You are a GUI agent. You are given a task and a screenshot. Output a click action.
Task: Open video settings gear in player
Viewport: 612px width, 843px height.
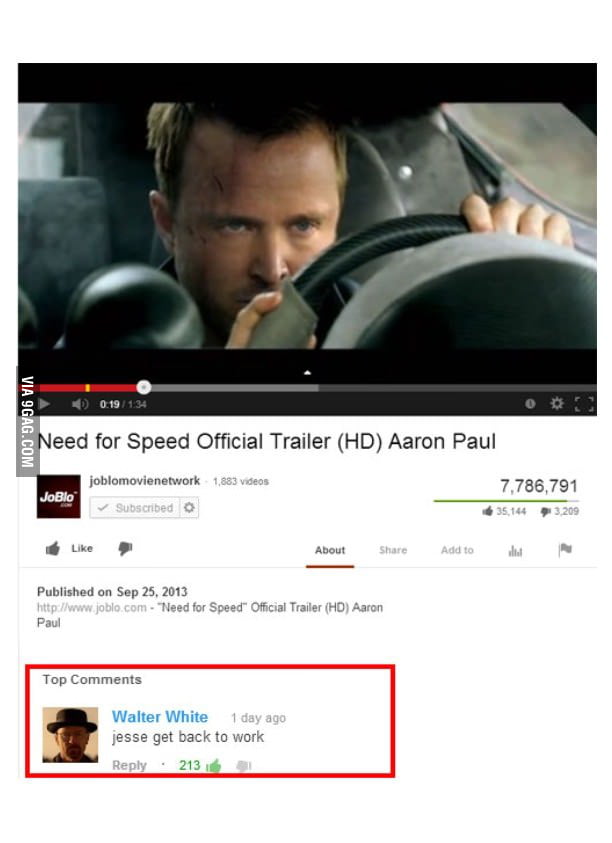click(557, 403)
